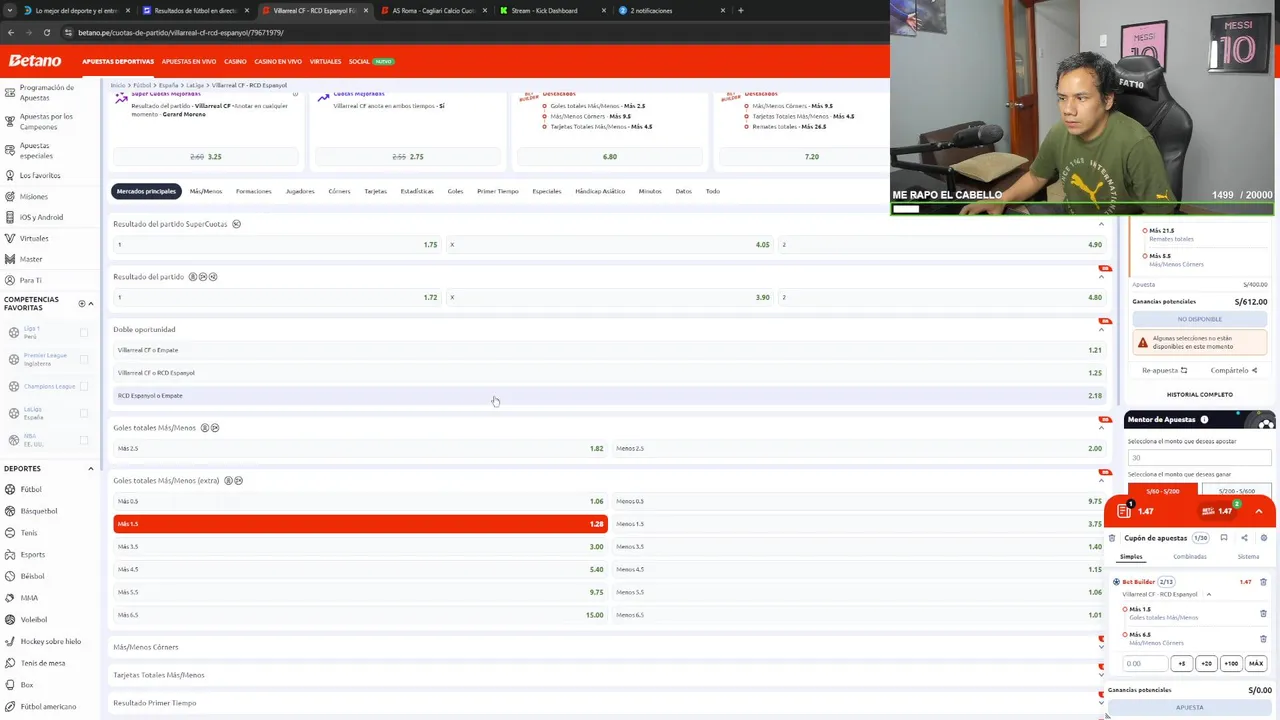Click the iOS y Android icon
The image size is (1280, 720).
pyautogui.click(x=10, y=217)
